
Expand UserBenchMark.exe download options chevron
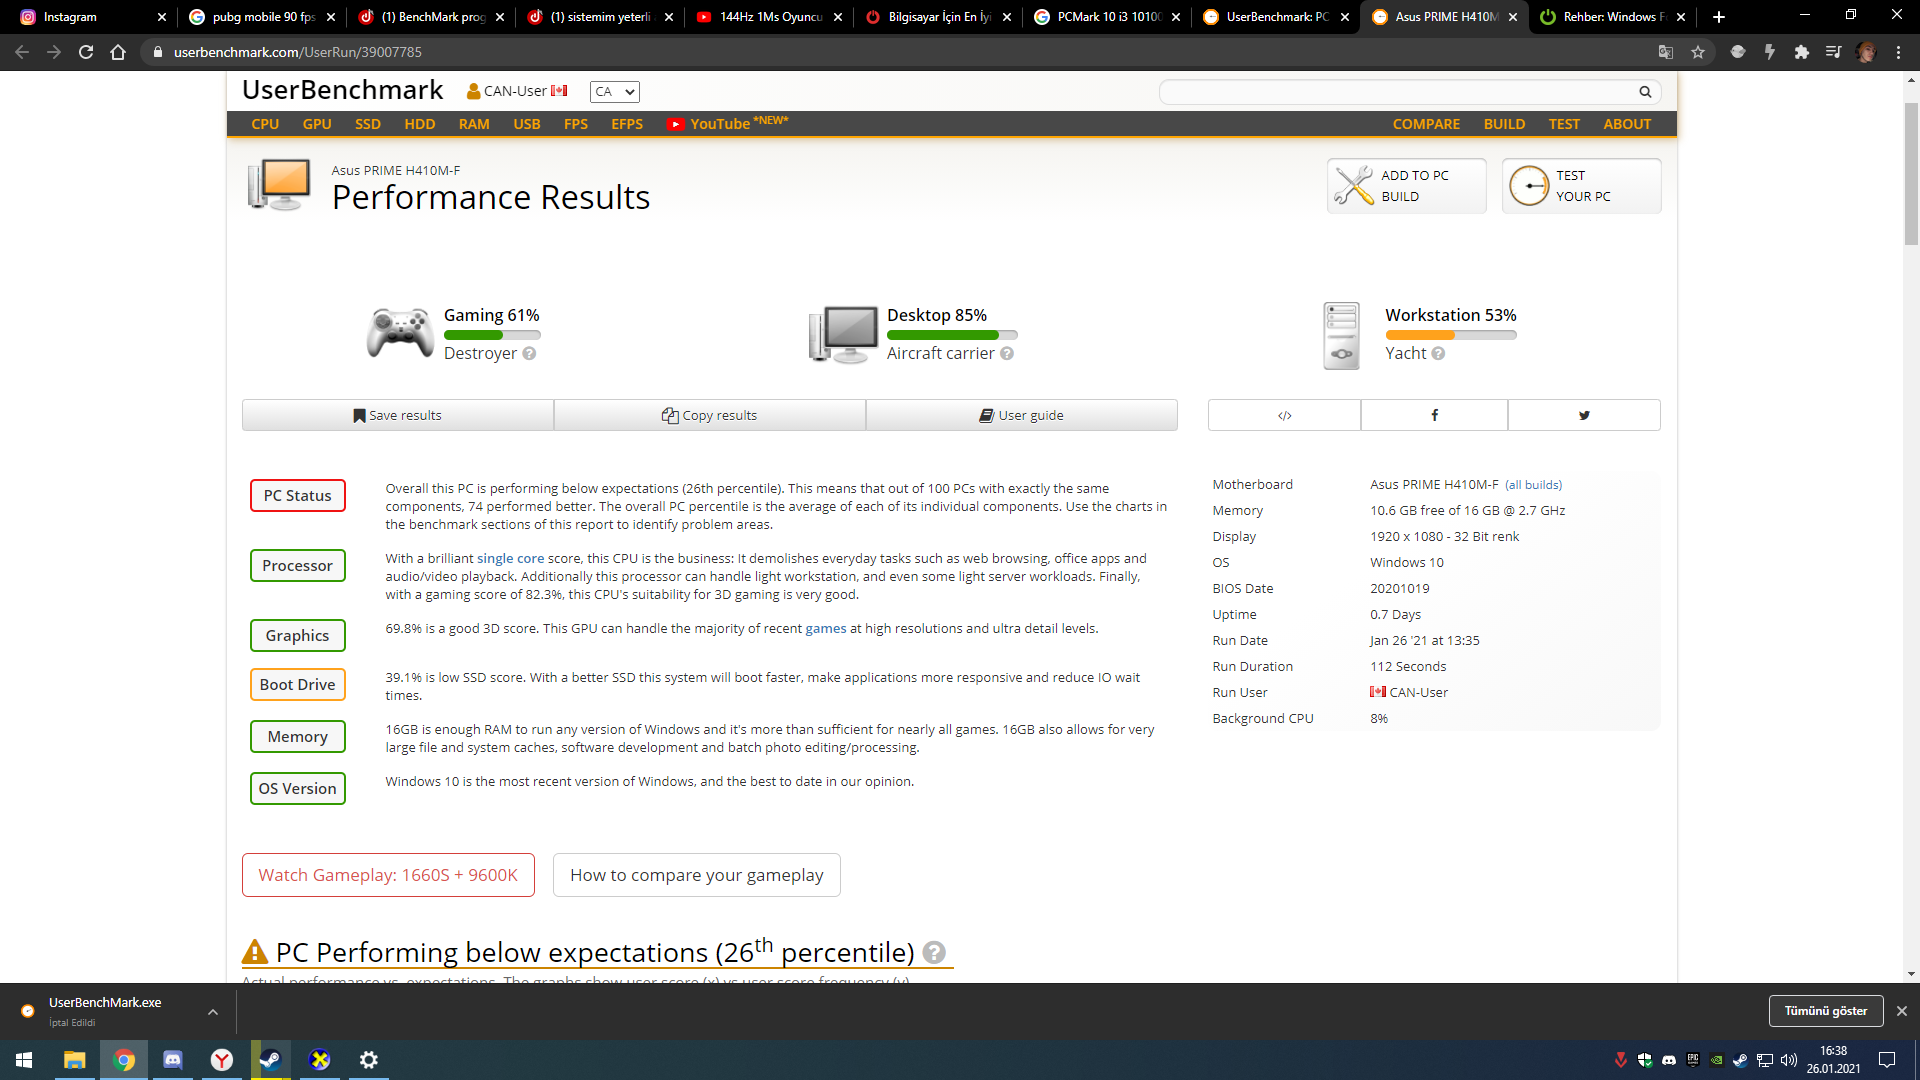coord(213,1012)
